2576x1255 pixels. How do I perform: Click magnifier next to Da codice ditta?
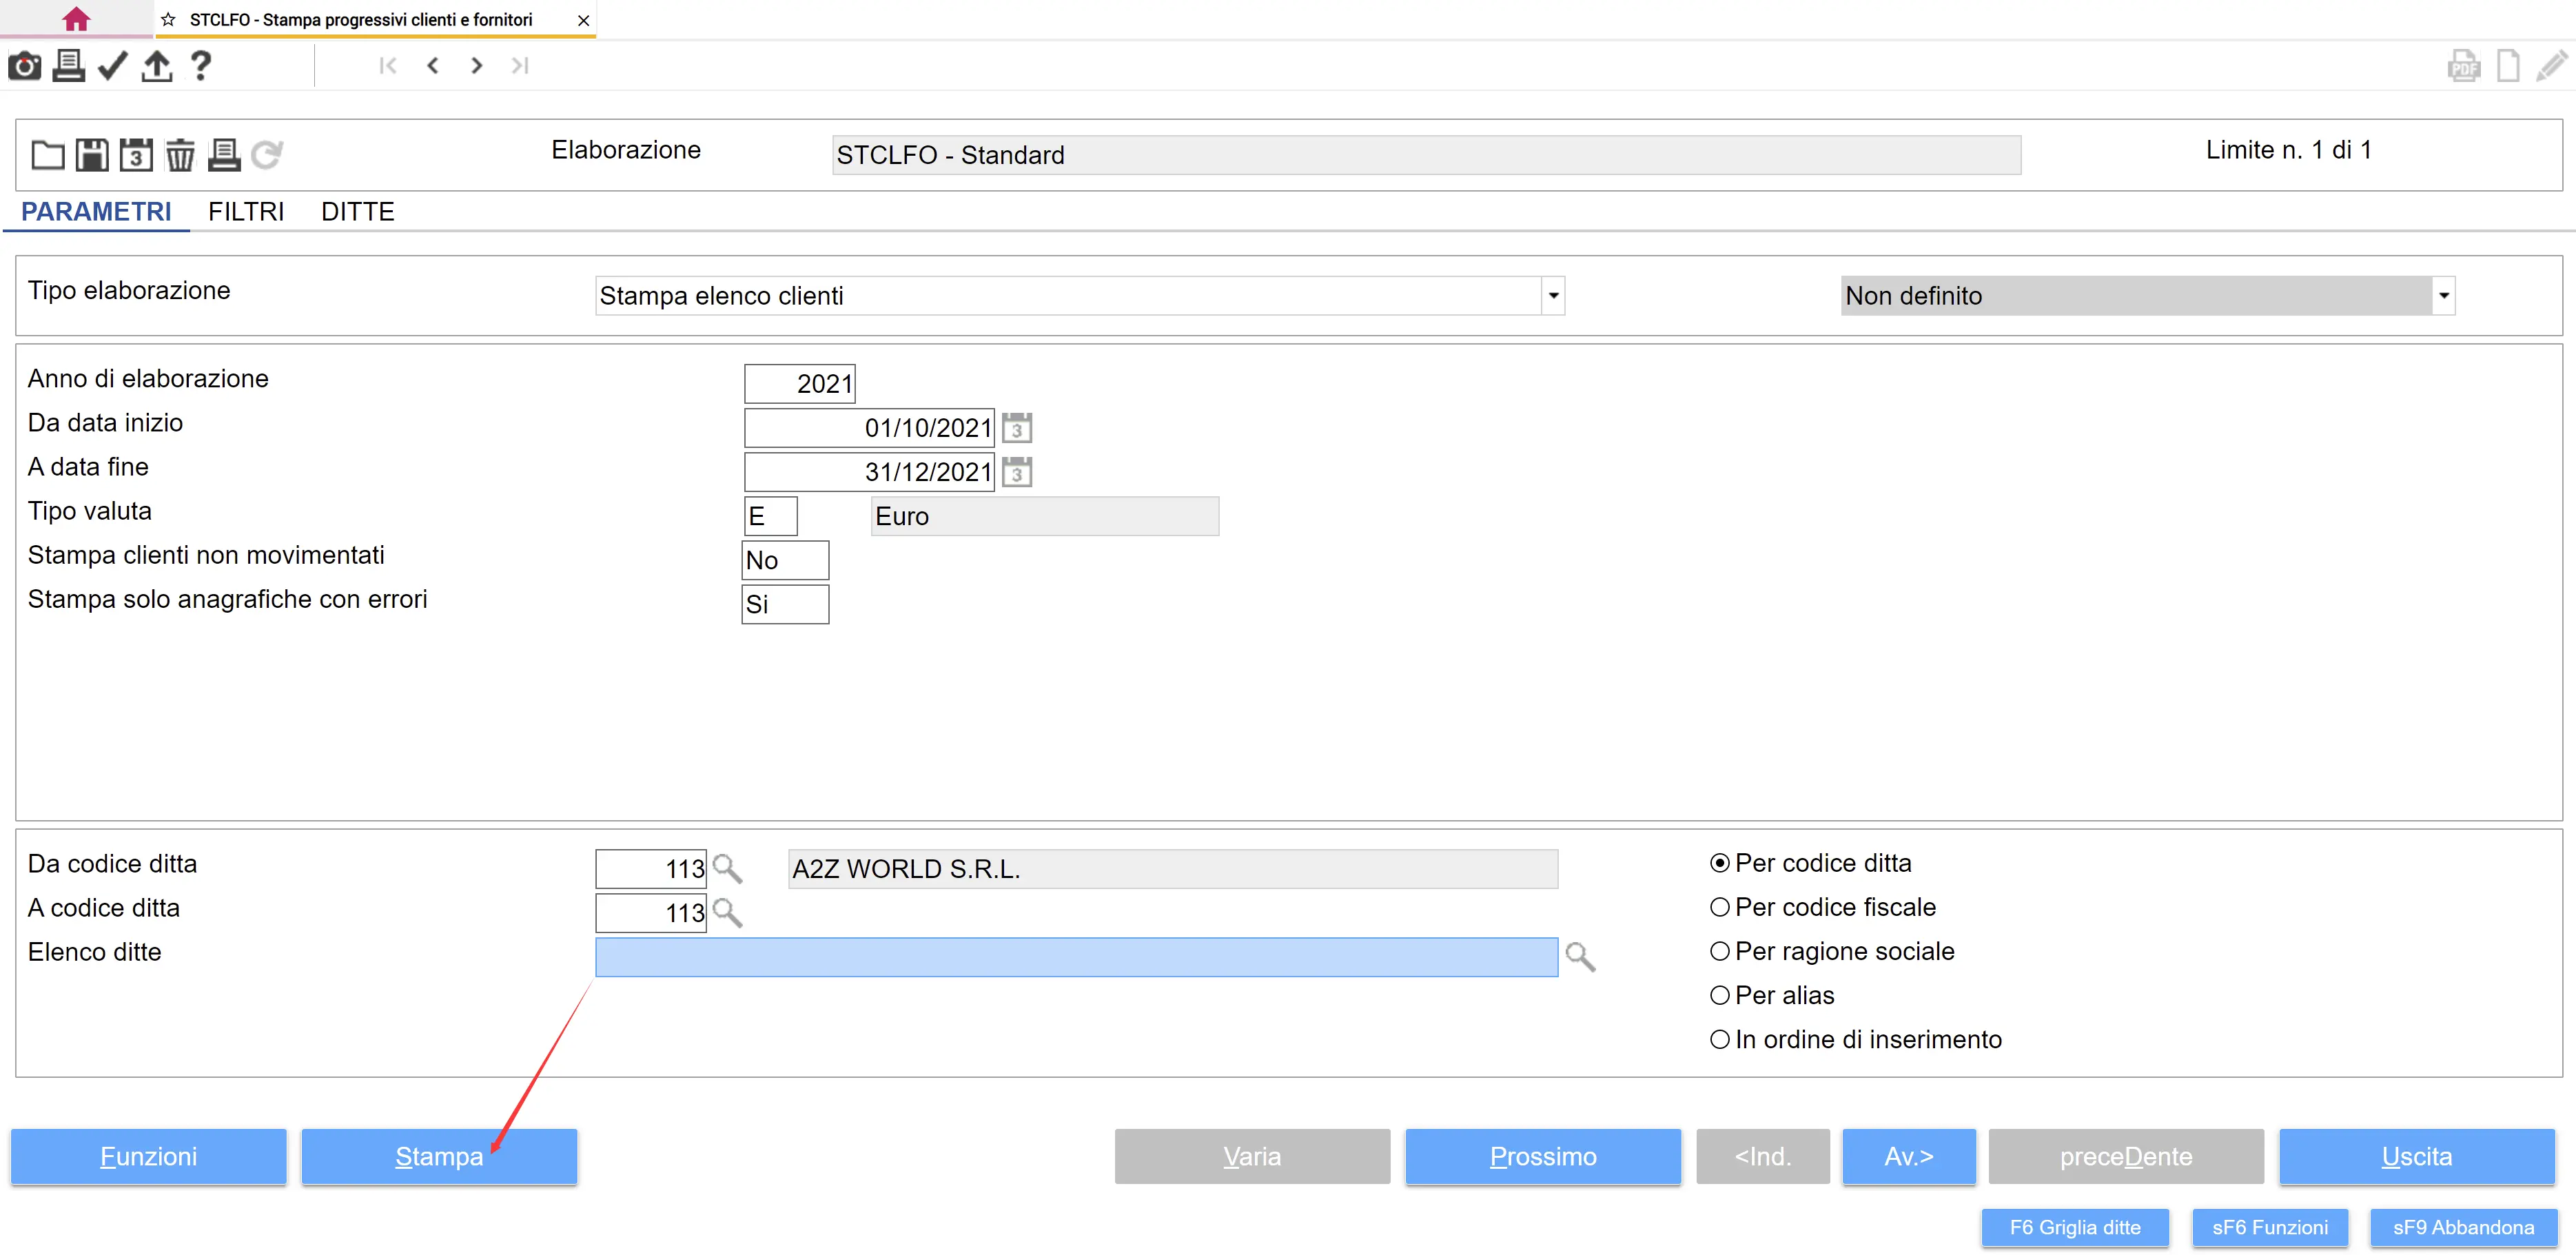tap(728, 869)
